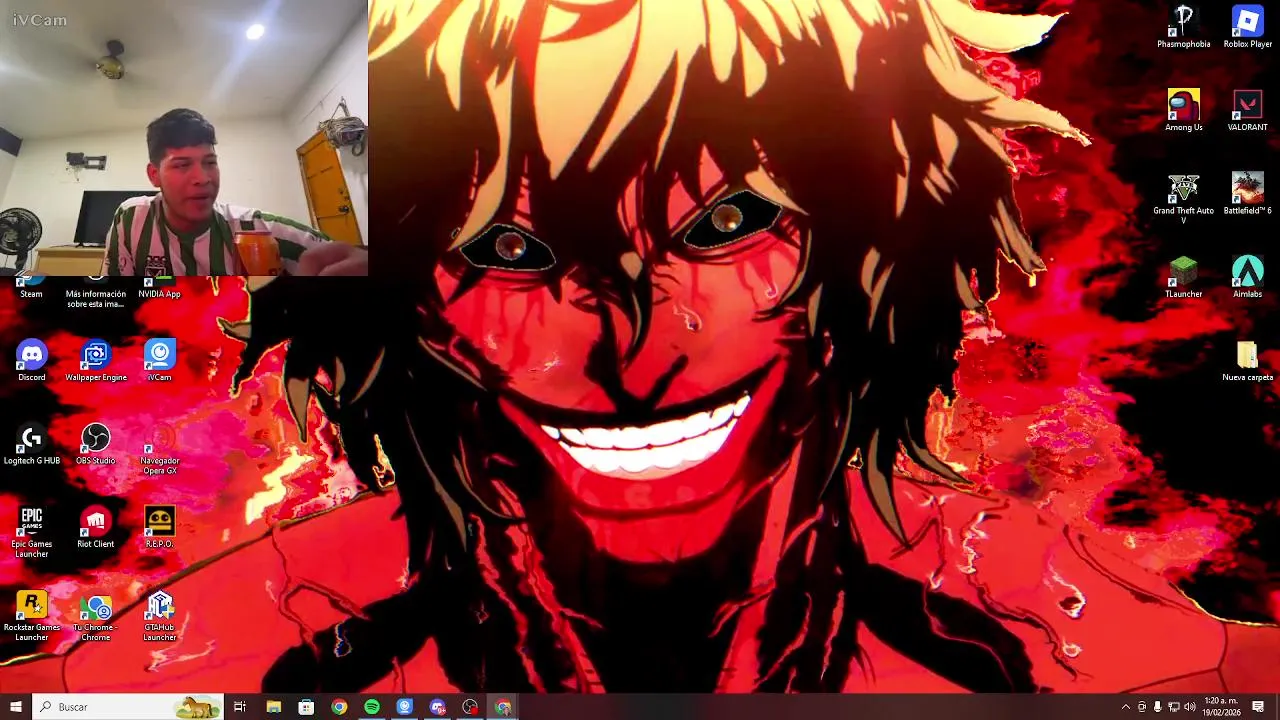Open the Windows Start menu
Screen dimensions: 1280x720
pos(16,707)
